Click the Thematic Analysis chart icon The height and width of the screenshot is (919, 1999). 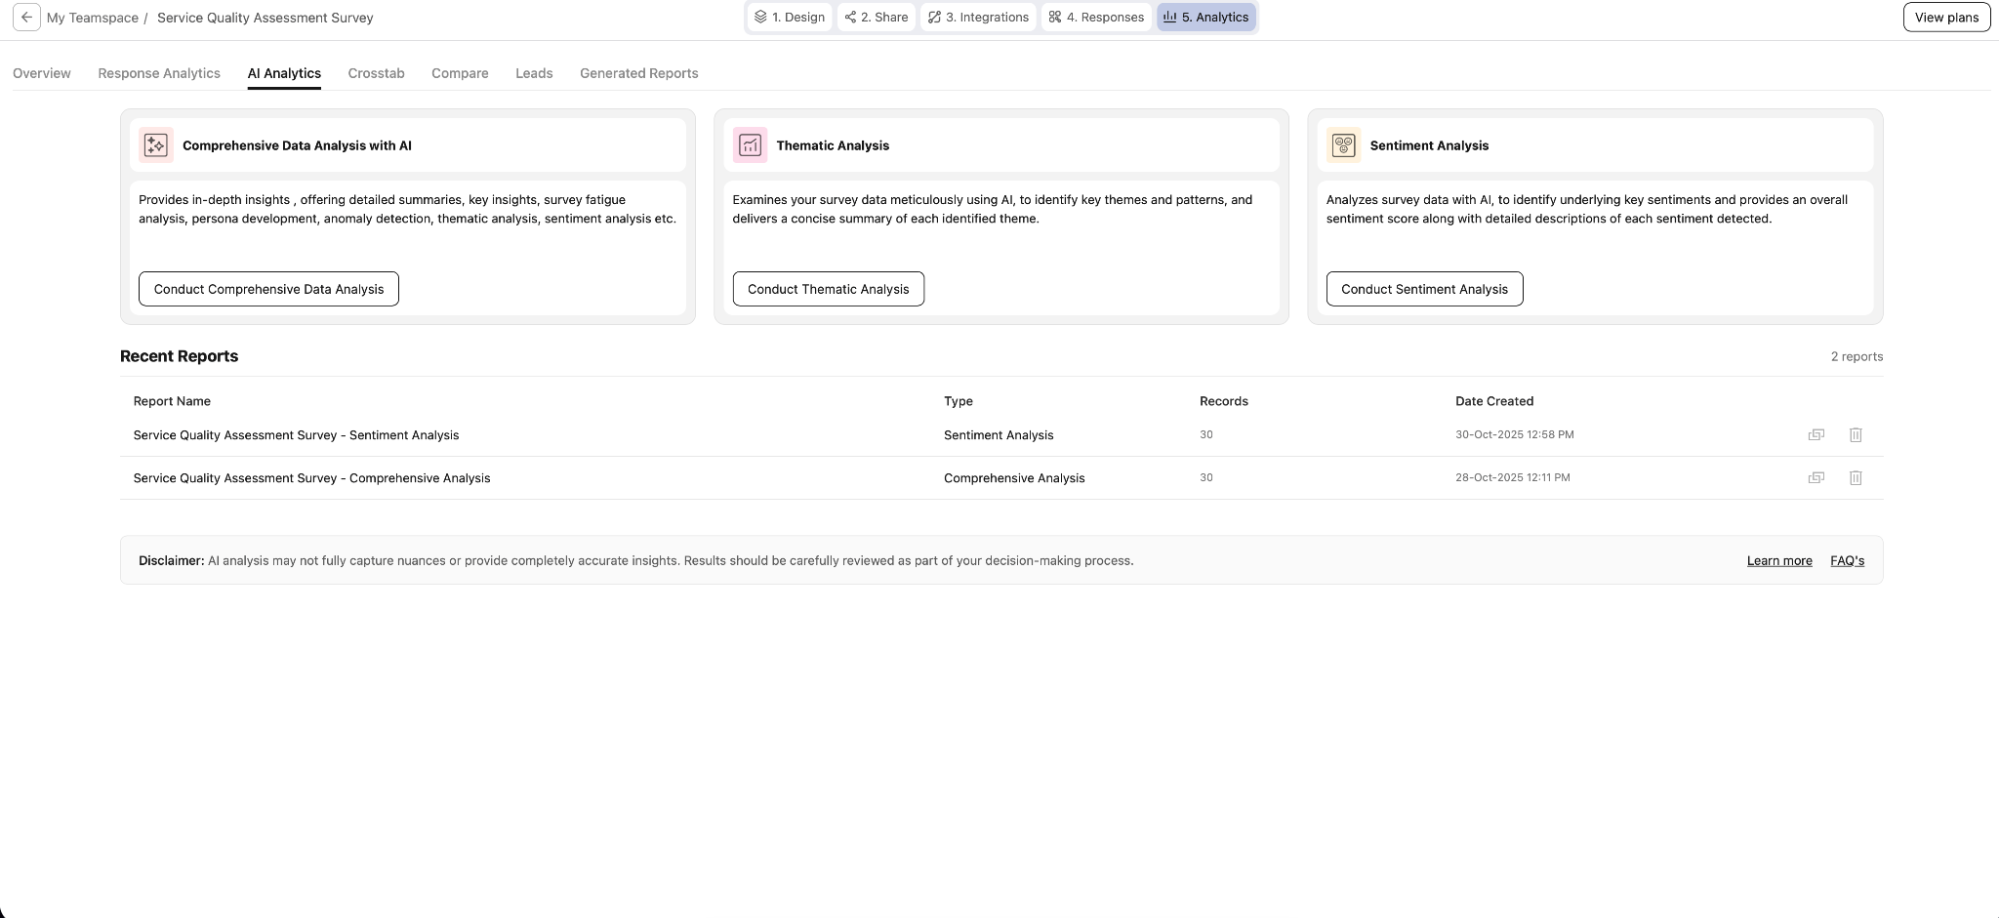click(750, 145)
